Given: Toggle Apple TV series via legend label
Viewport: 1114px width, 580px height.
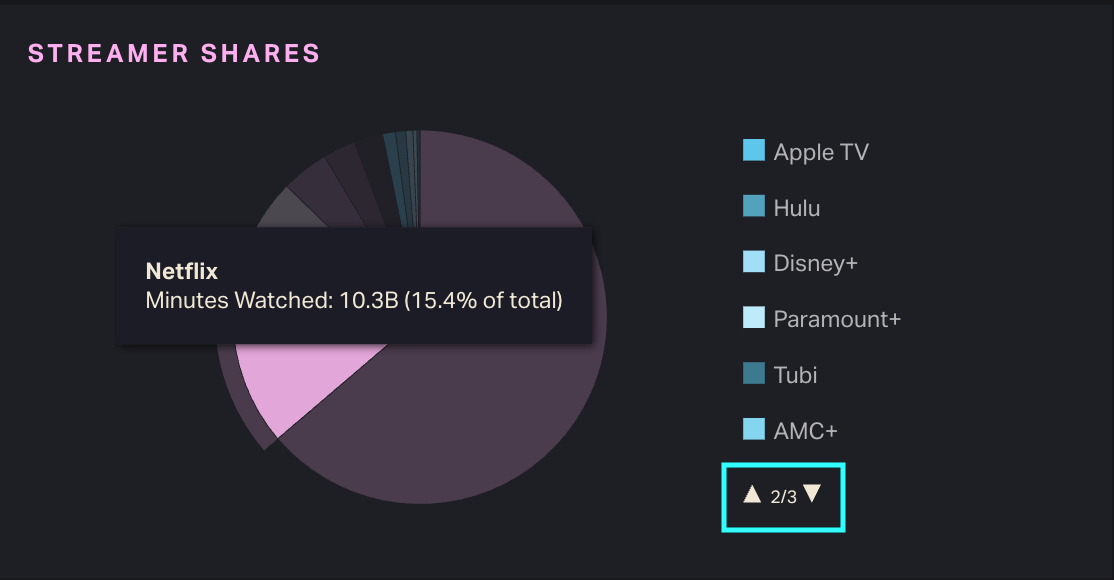Looking at the screenshot, I should click(x=821, y=152).
